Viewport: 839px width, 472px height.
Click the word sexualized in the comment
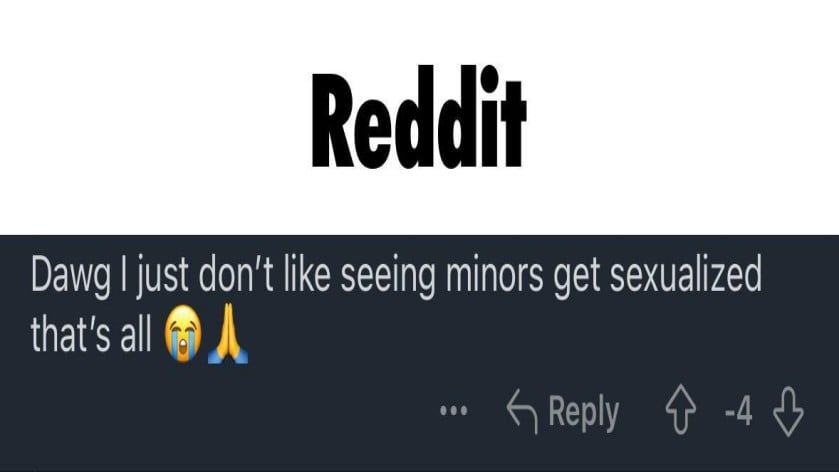685,274
